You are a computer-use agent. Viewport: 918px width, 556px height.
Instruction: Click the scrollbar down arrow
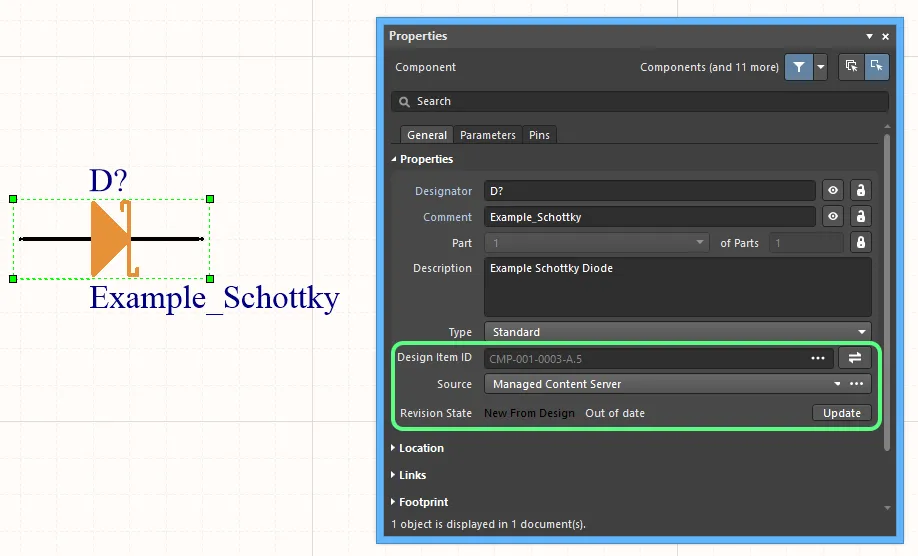point(887,508)
